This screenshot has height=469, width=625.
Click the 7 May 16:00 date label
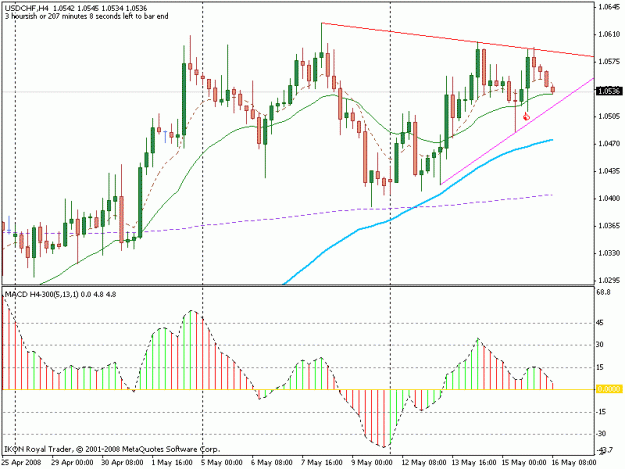tap(322, 462)
